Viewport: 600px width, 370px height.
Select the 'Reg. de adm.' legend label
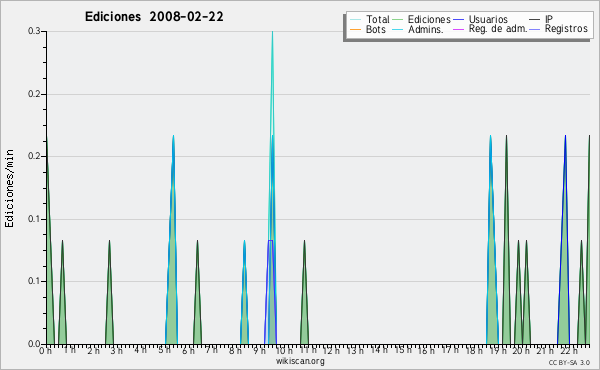tap(498, 29)
